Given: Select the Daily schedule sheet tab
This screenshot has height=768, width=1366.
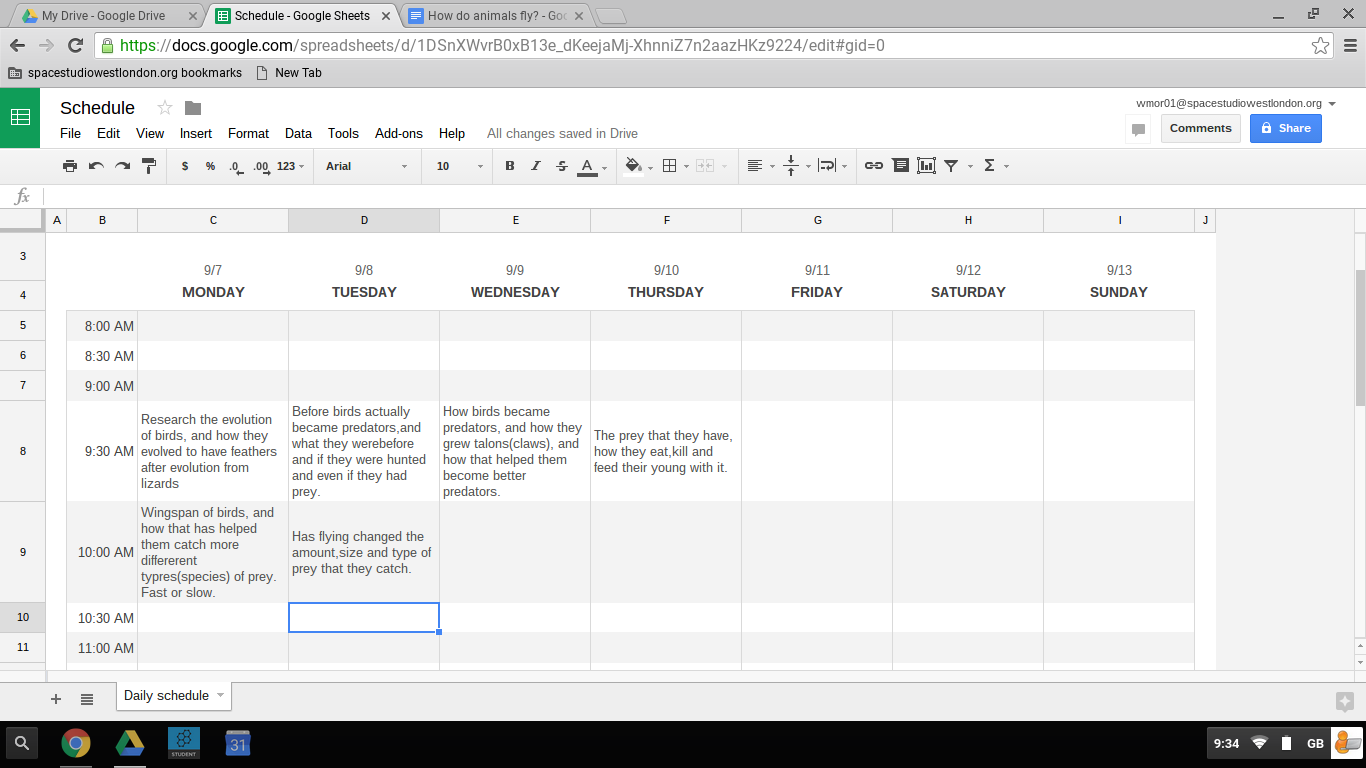Looking at the screenshot, I should tap(173, 696).
